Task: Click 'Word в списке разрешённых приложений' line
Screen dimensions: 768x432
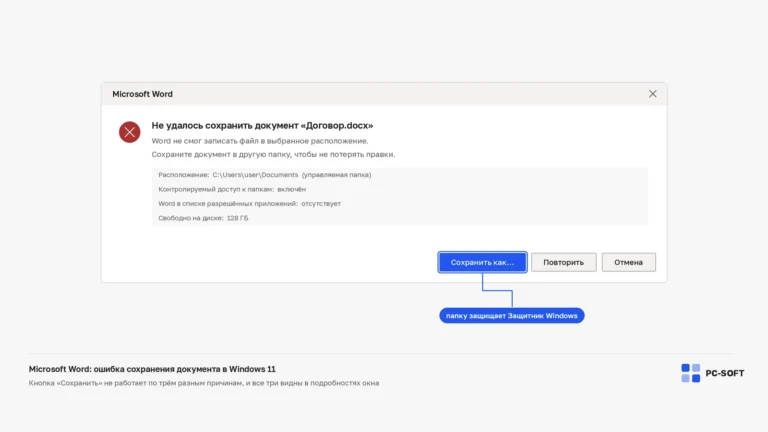Action: tap(249, 204)
